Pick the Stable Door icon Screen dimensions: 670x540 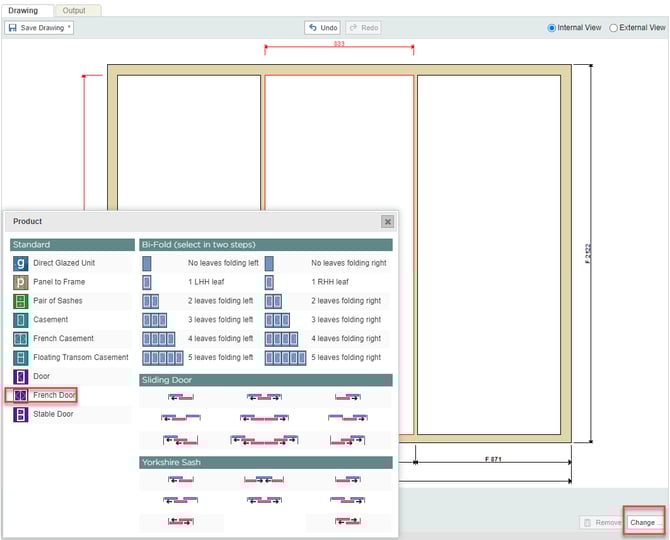pos(20,414)
